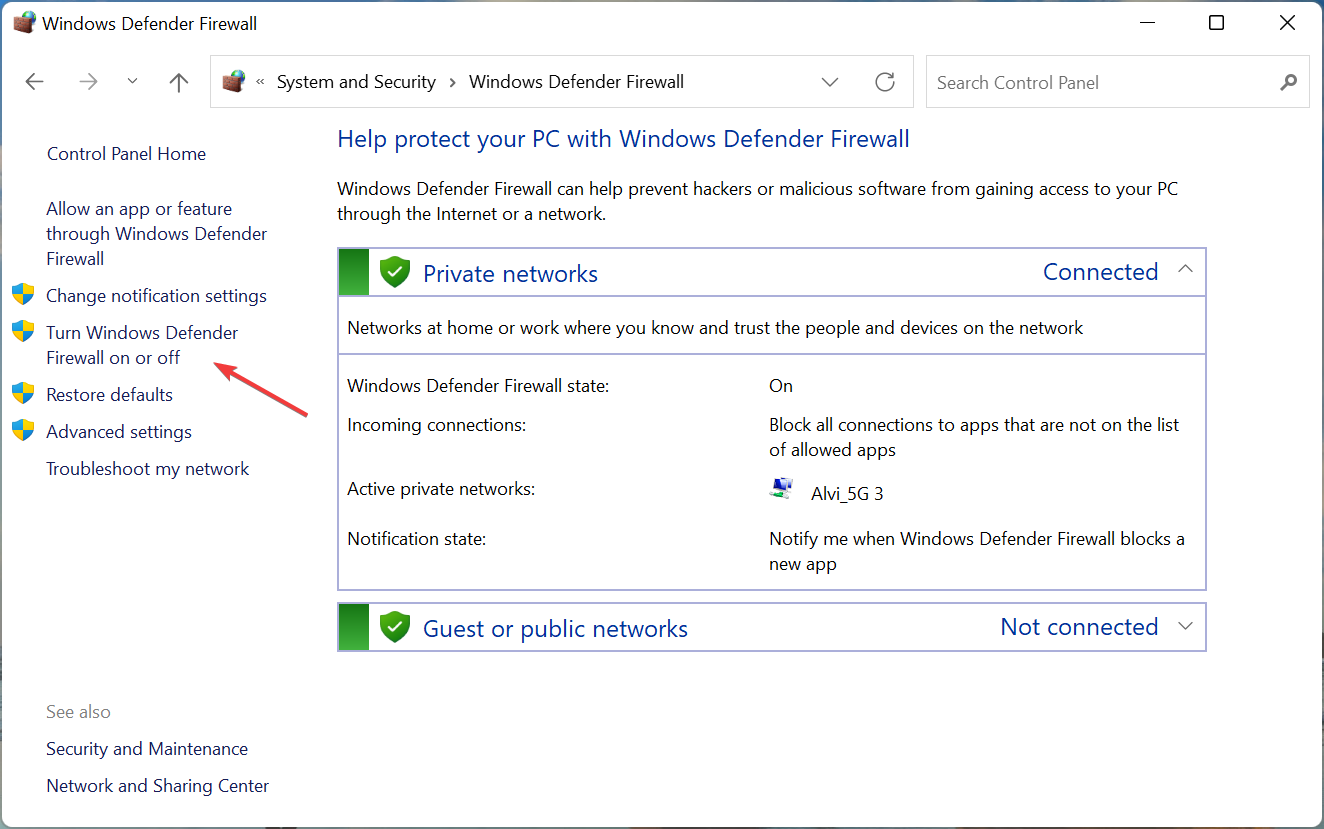Click the Back navigation arrow
This screenshot has width=1324, height=829.
click(35, 82)
